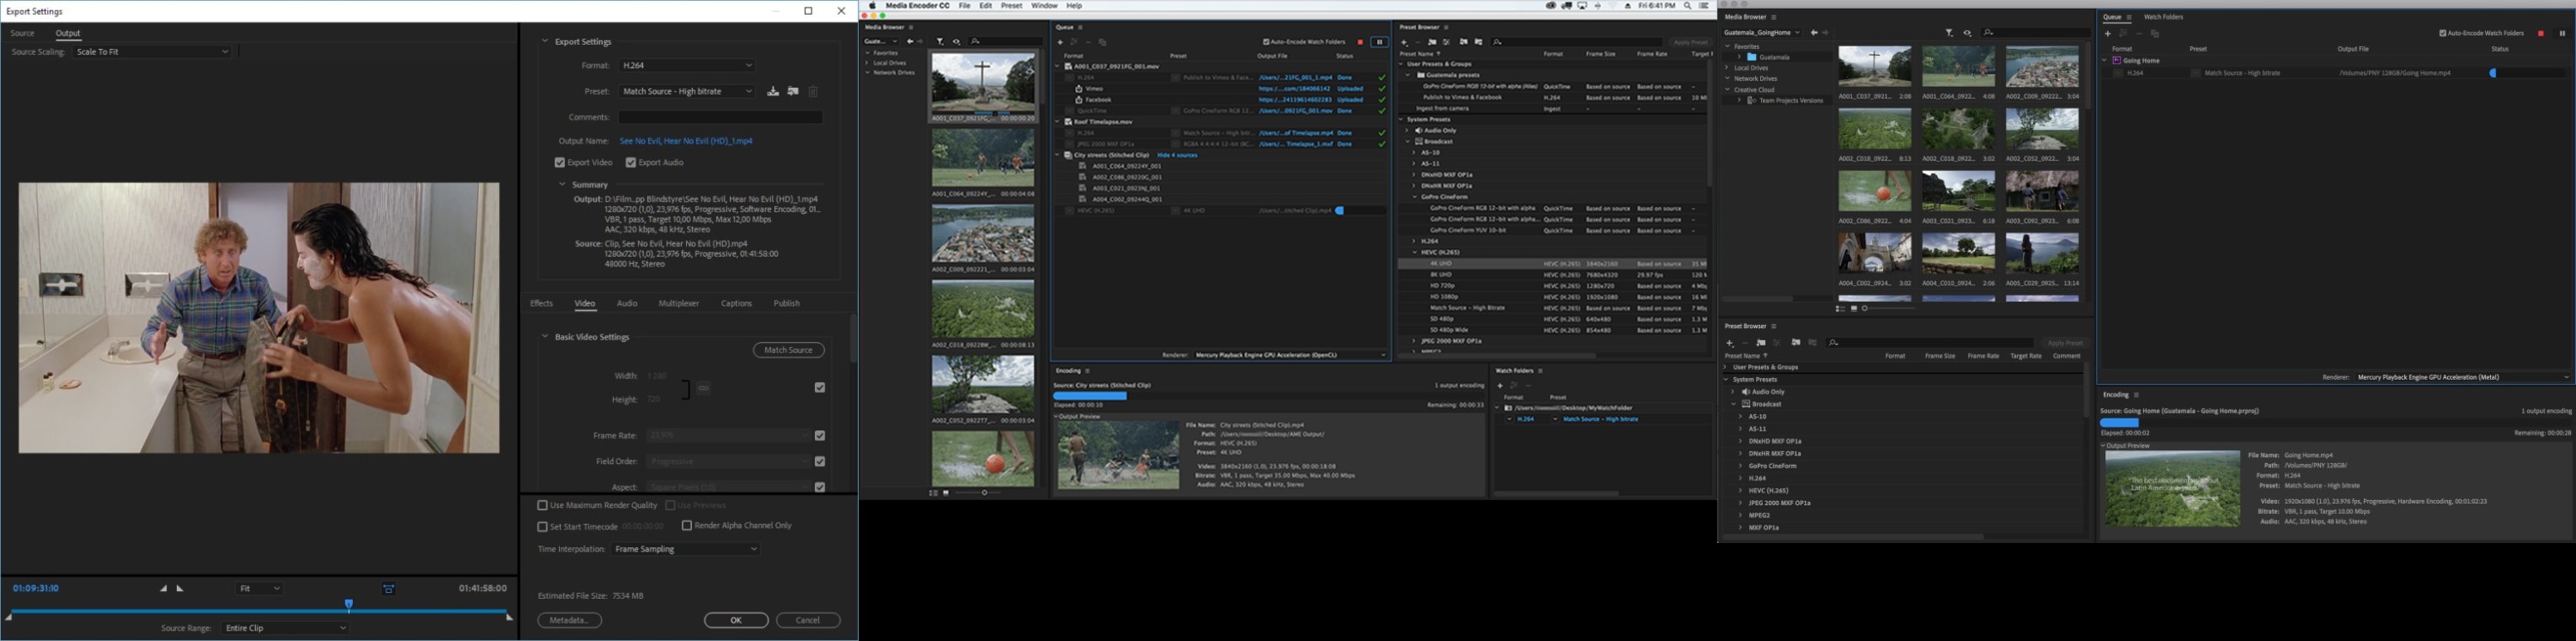Click the Comments input field
This screenshot has width=2576, height=641.
click(720, 117)
